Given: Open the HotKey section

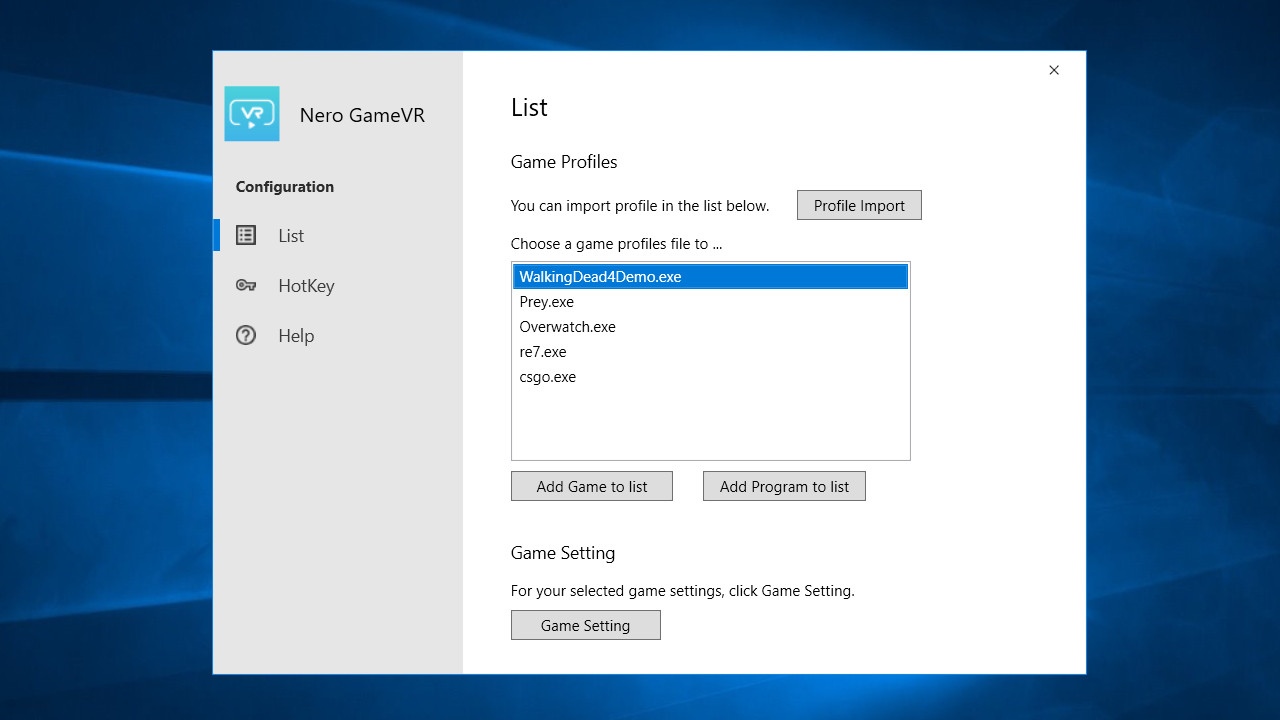Looking at the screenshot, I should 306,286.
